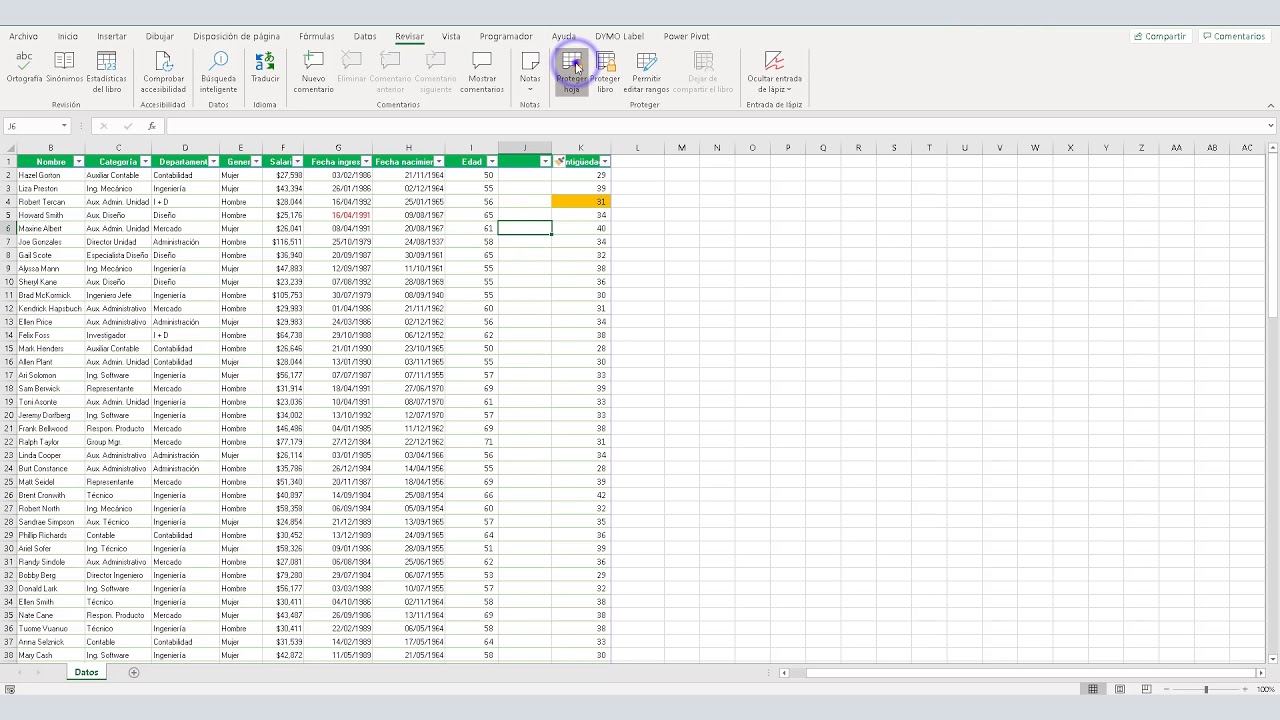Viewport: 1280px width, 720px height.
Task: Switch to the Fórmulas tab
Action: [x=317, y=36]
